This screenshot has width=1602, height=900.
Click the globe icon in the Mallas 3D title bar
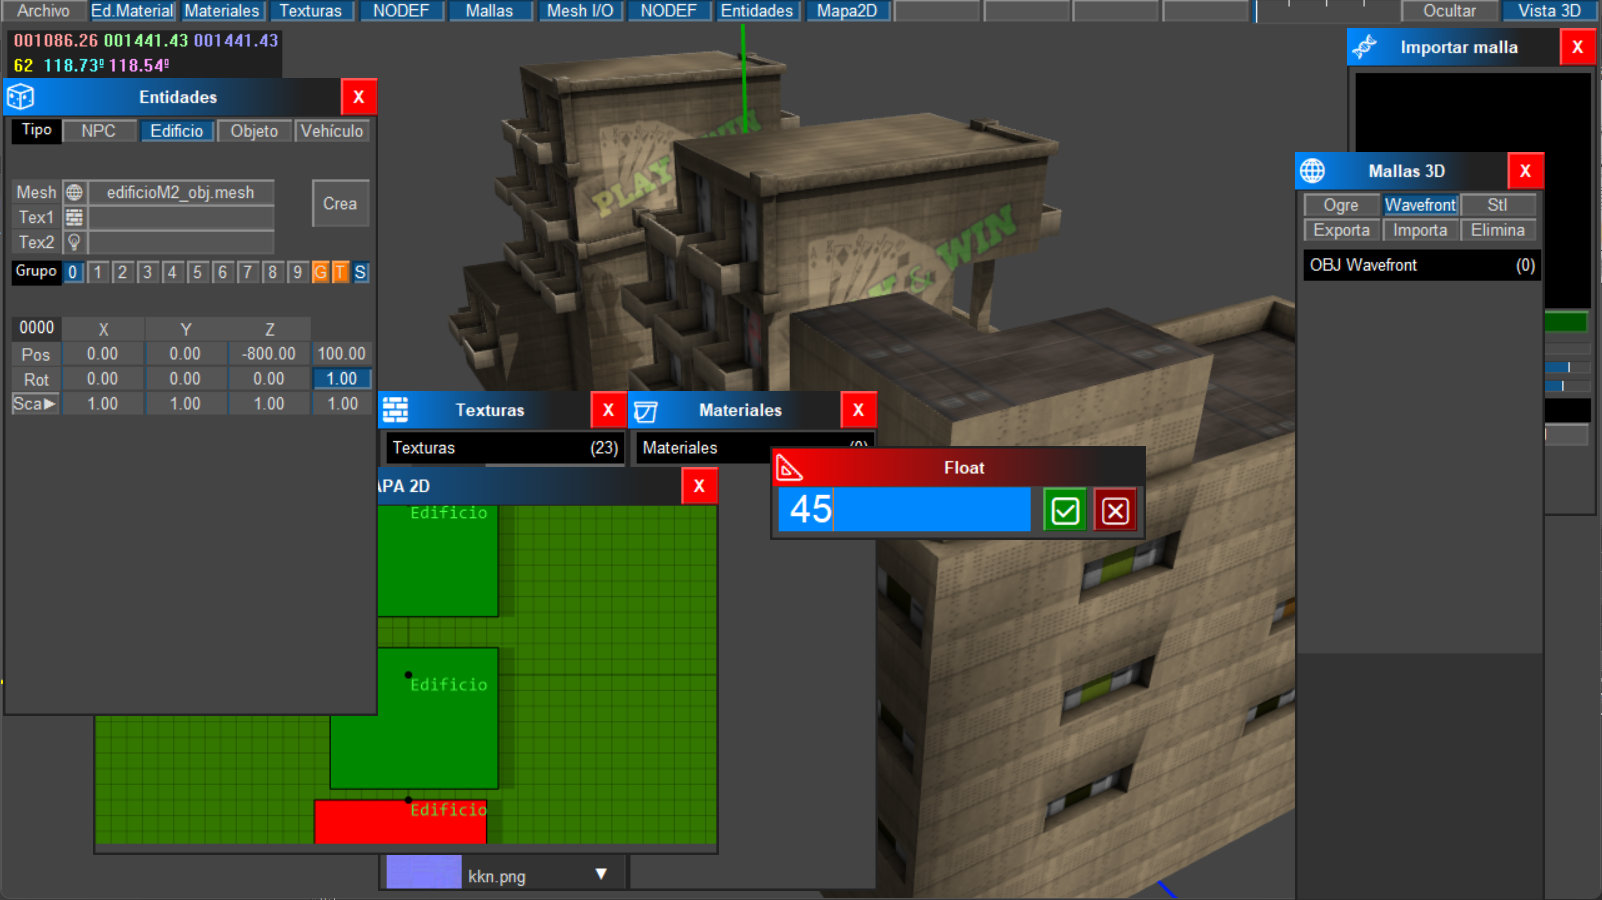1312,171
